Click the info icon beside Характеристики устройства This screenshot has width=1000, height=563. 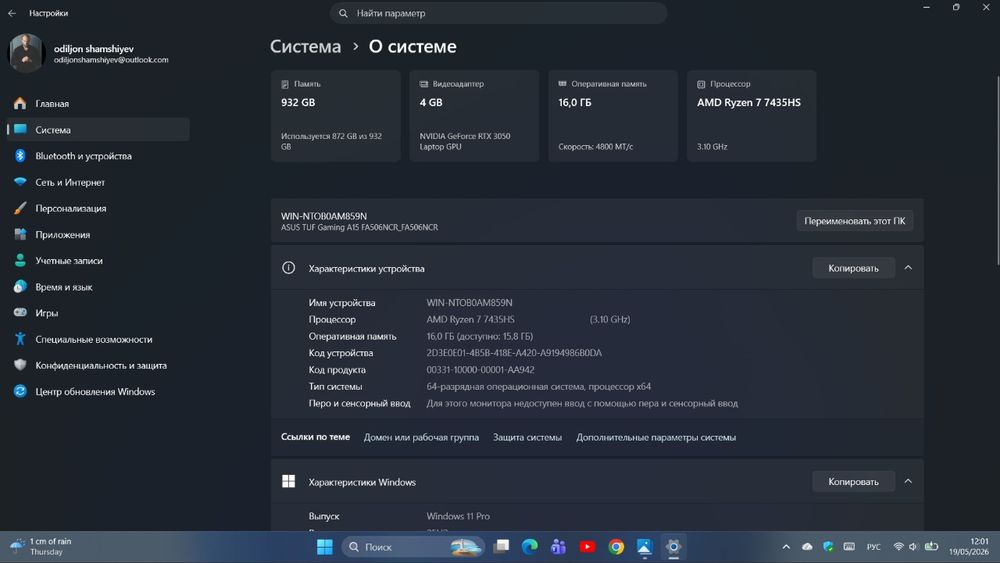[288, 268]
